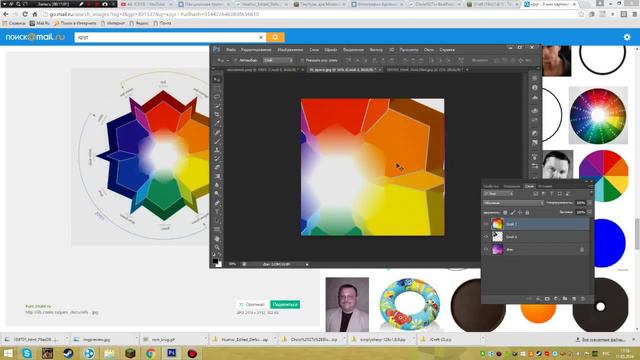The width and height of the screenshot is (640, 360).
Task: Clear the search query with the X
Action: pyautogui.click(x=261, y=37)
